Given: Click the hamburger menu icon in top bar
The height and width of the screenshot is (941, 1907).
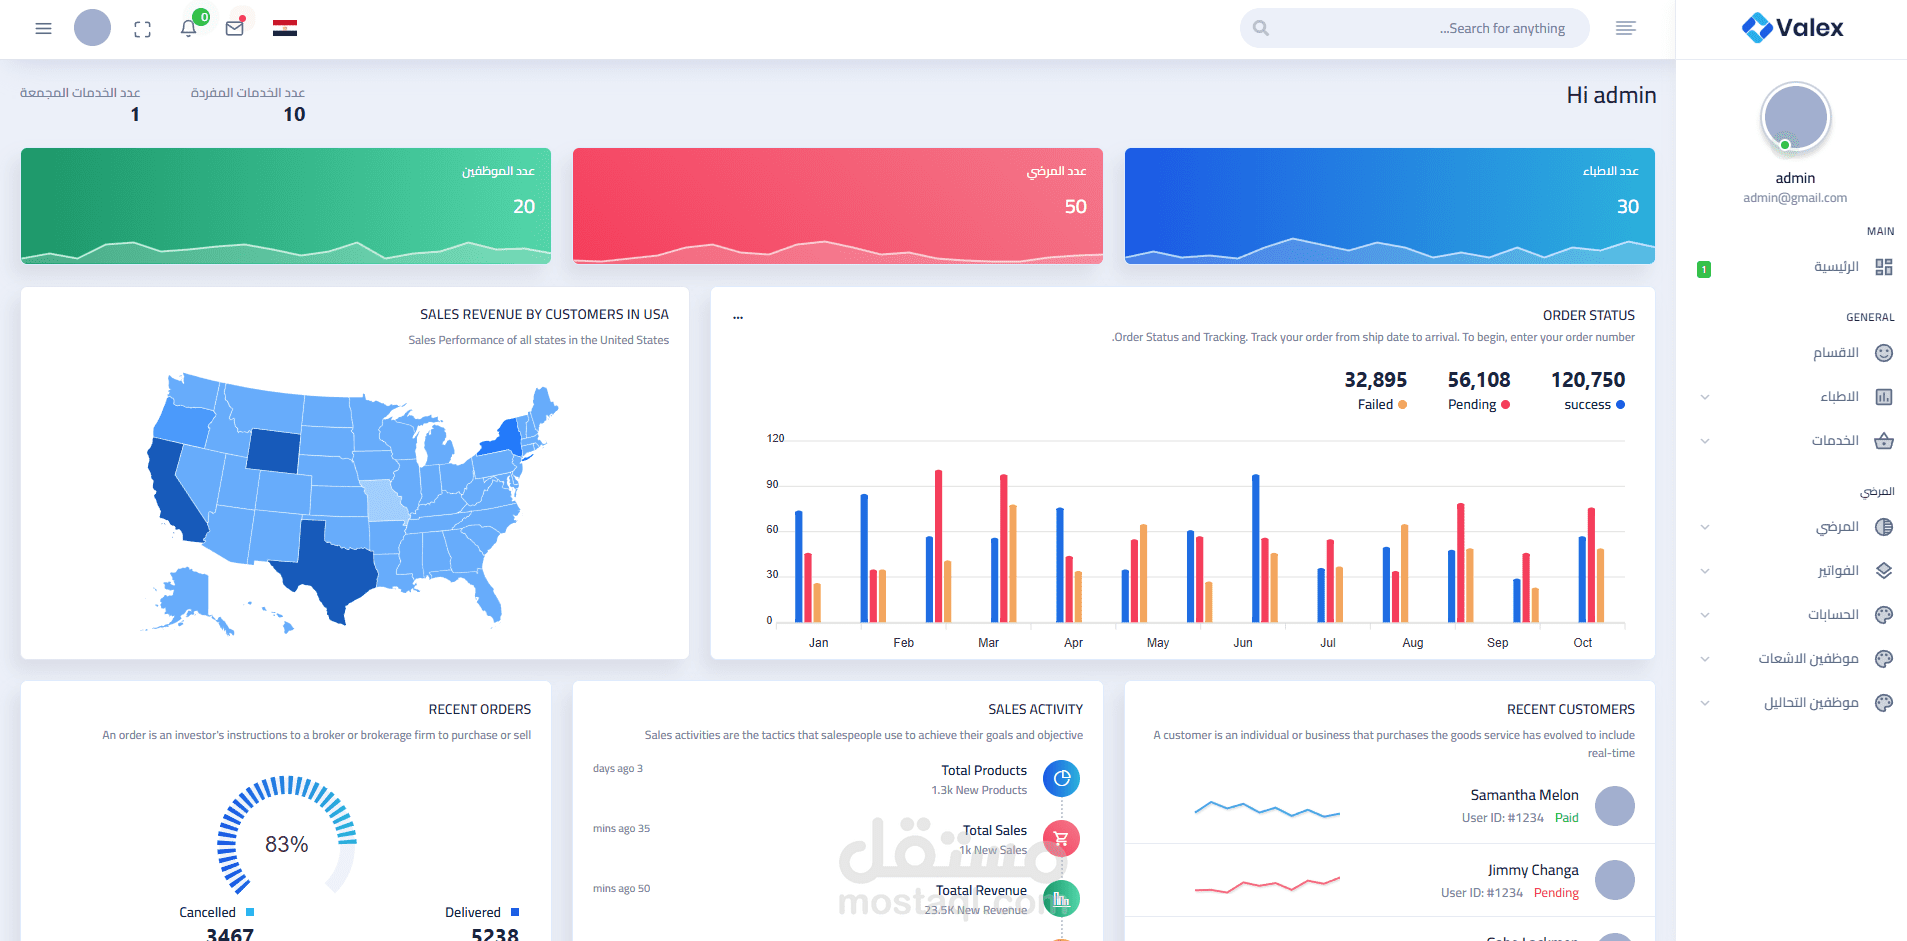Looking at the screenshot, I should click(43, 29).
